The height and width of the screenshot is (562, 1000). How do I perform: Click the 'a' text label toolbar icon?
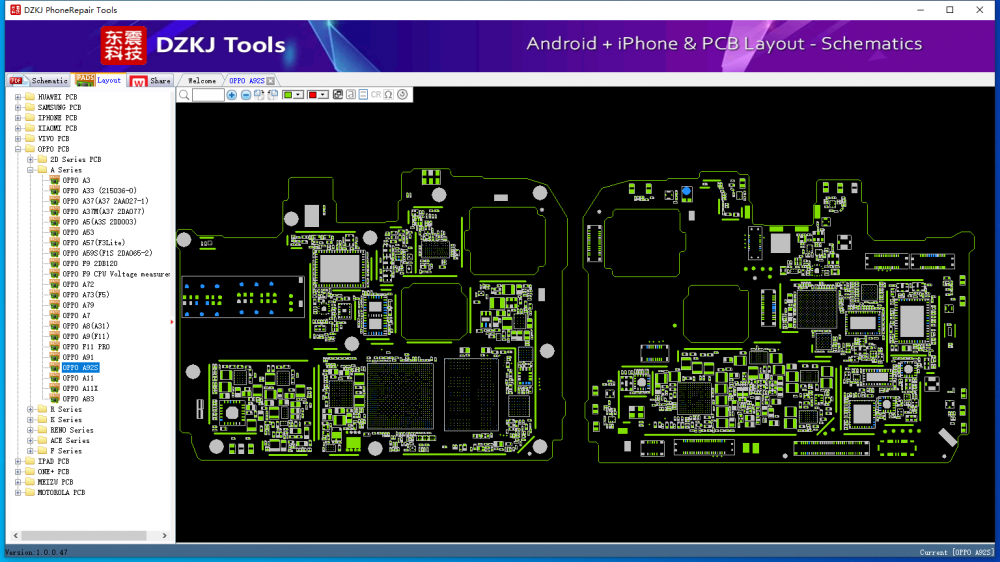(x=351, y=95)
